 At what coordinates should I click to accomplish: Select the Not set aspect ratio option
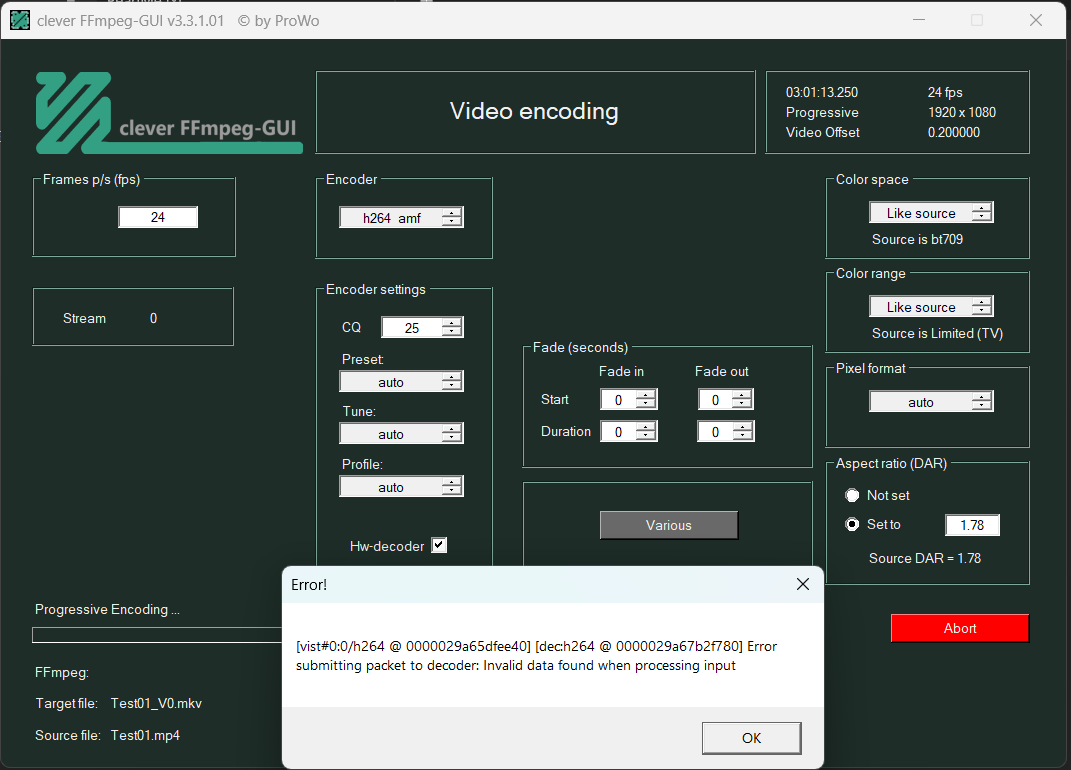click(x=853, y=495)
